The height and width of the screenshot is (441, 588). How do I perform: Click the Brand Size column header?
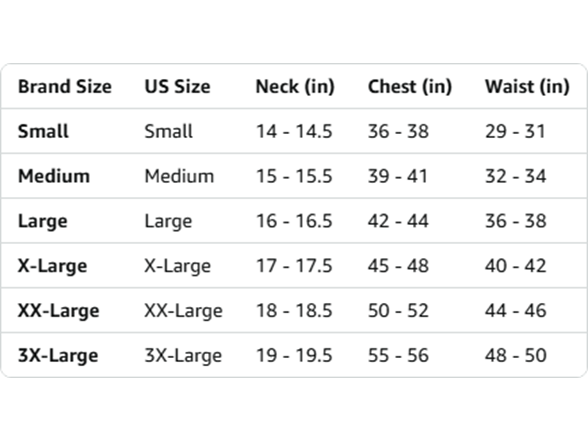[65, 87]
